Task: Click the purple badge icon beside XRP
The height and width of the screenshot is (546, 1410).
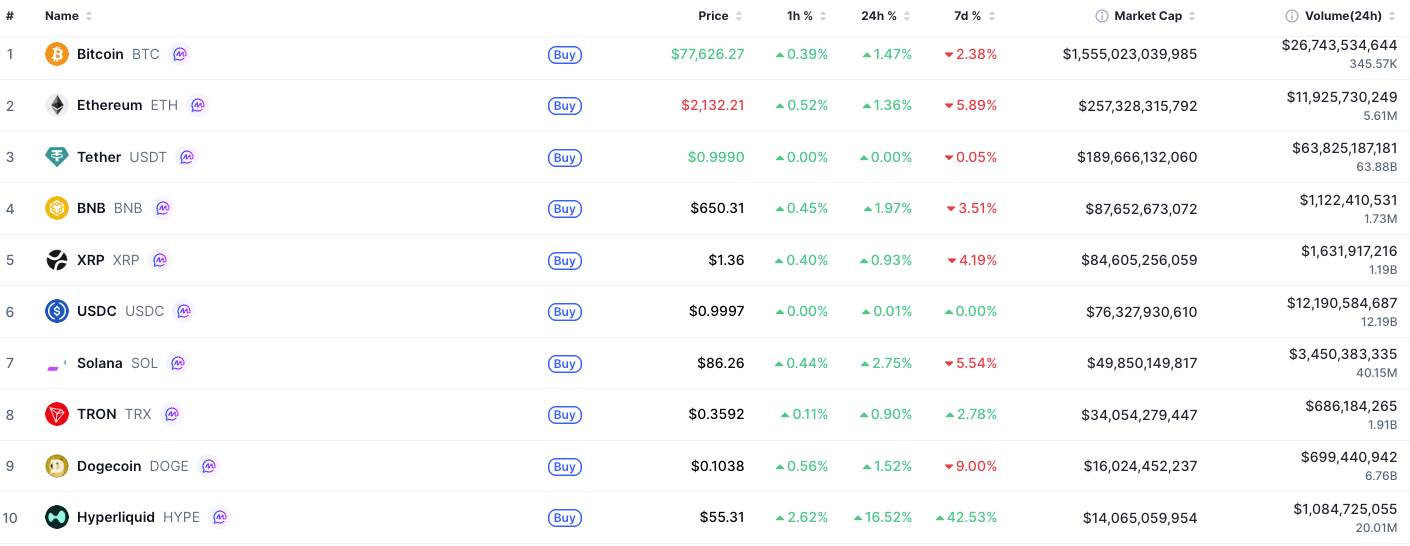Action: coord(160,260)
